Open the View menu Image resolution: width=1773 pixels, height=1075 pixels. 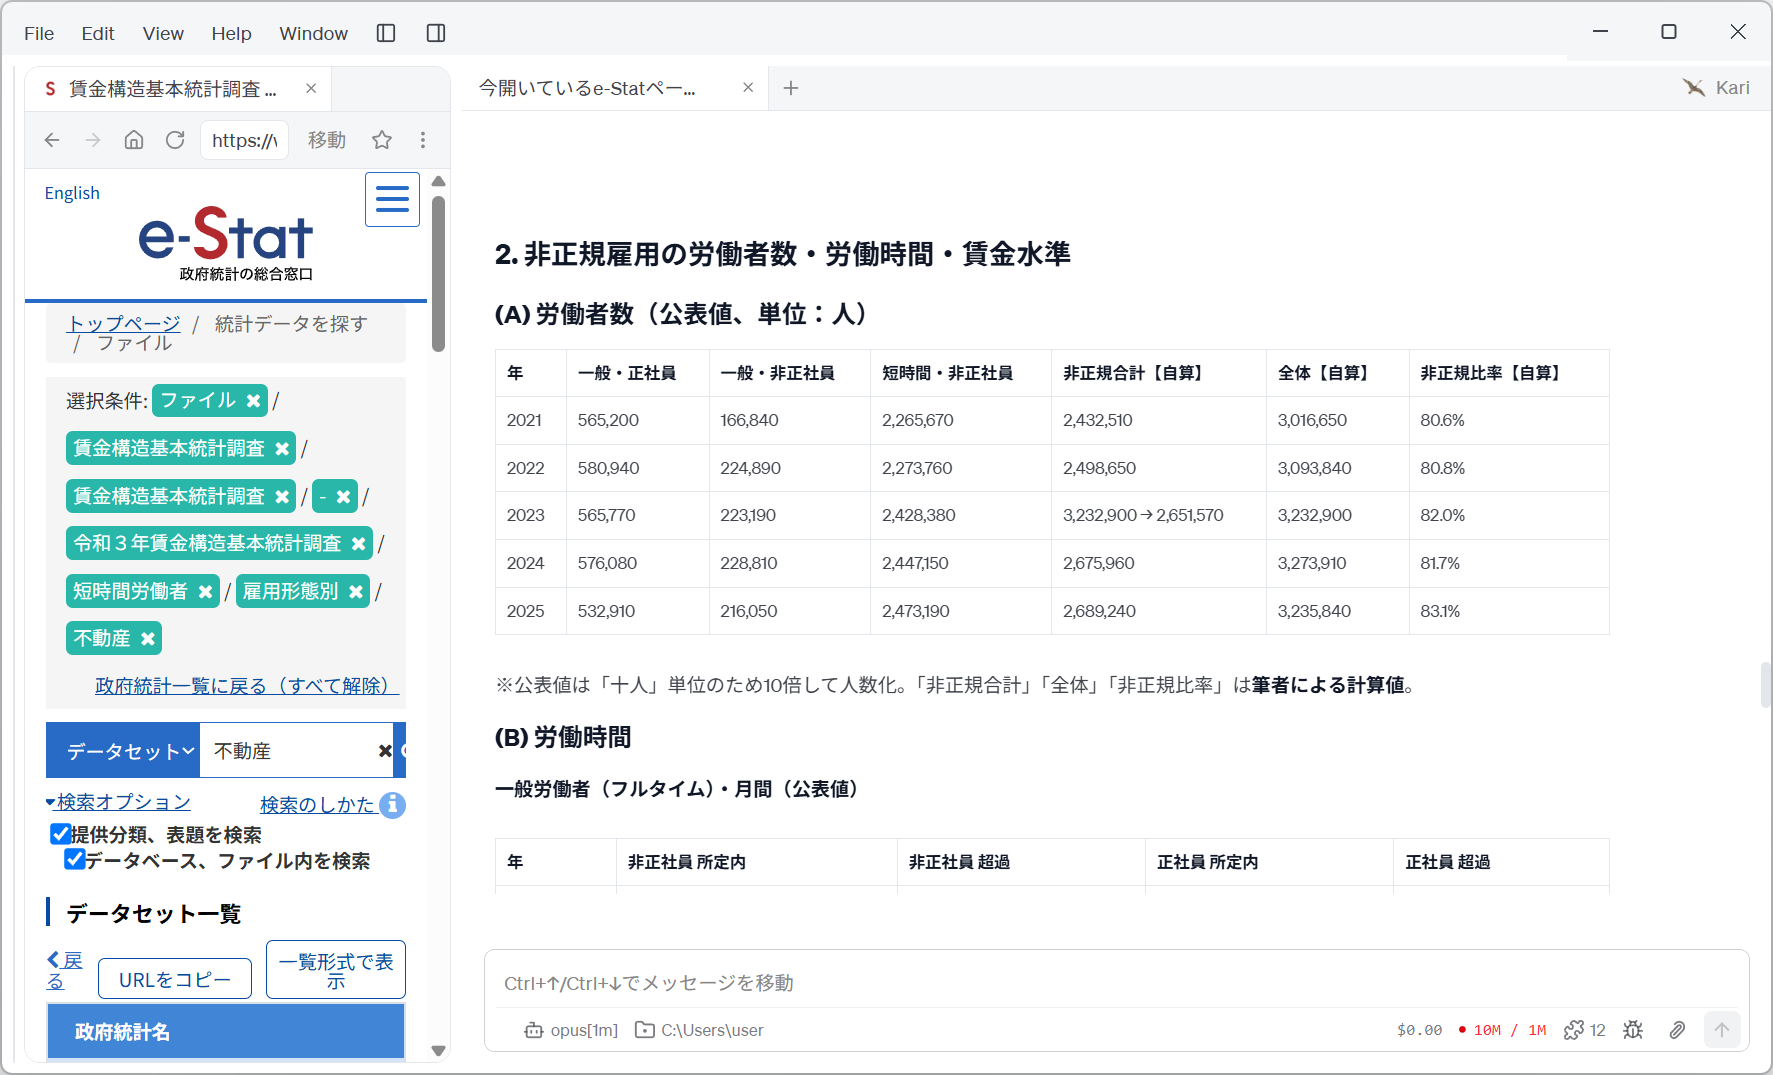pyautogui.click(x=163, y=34)
